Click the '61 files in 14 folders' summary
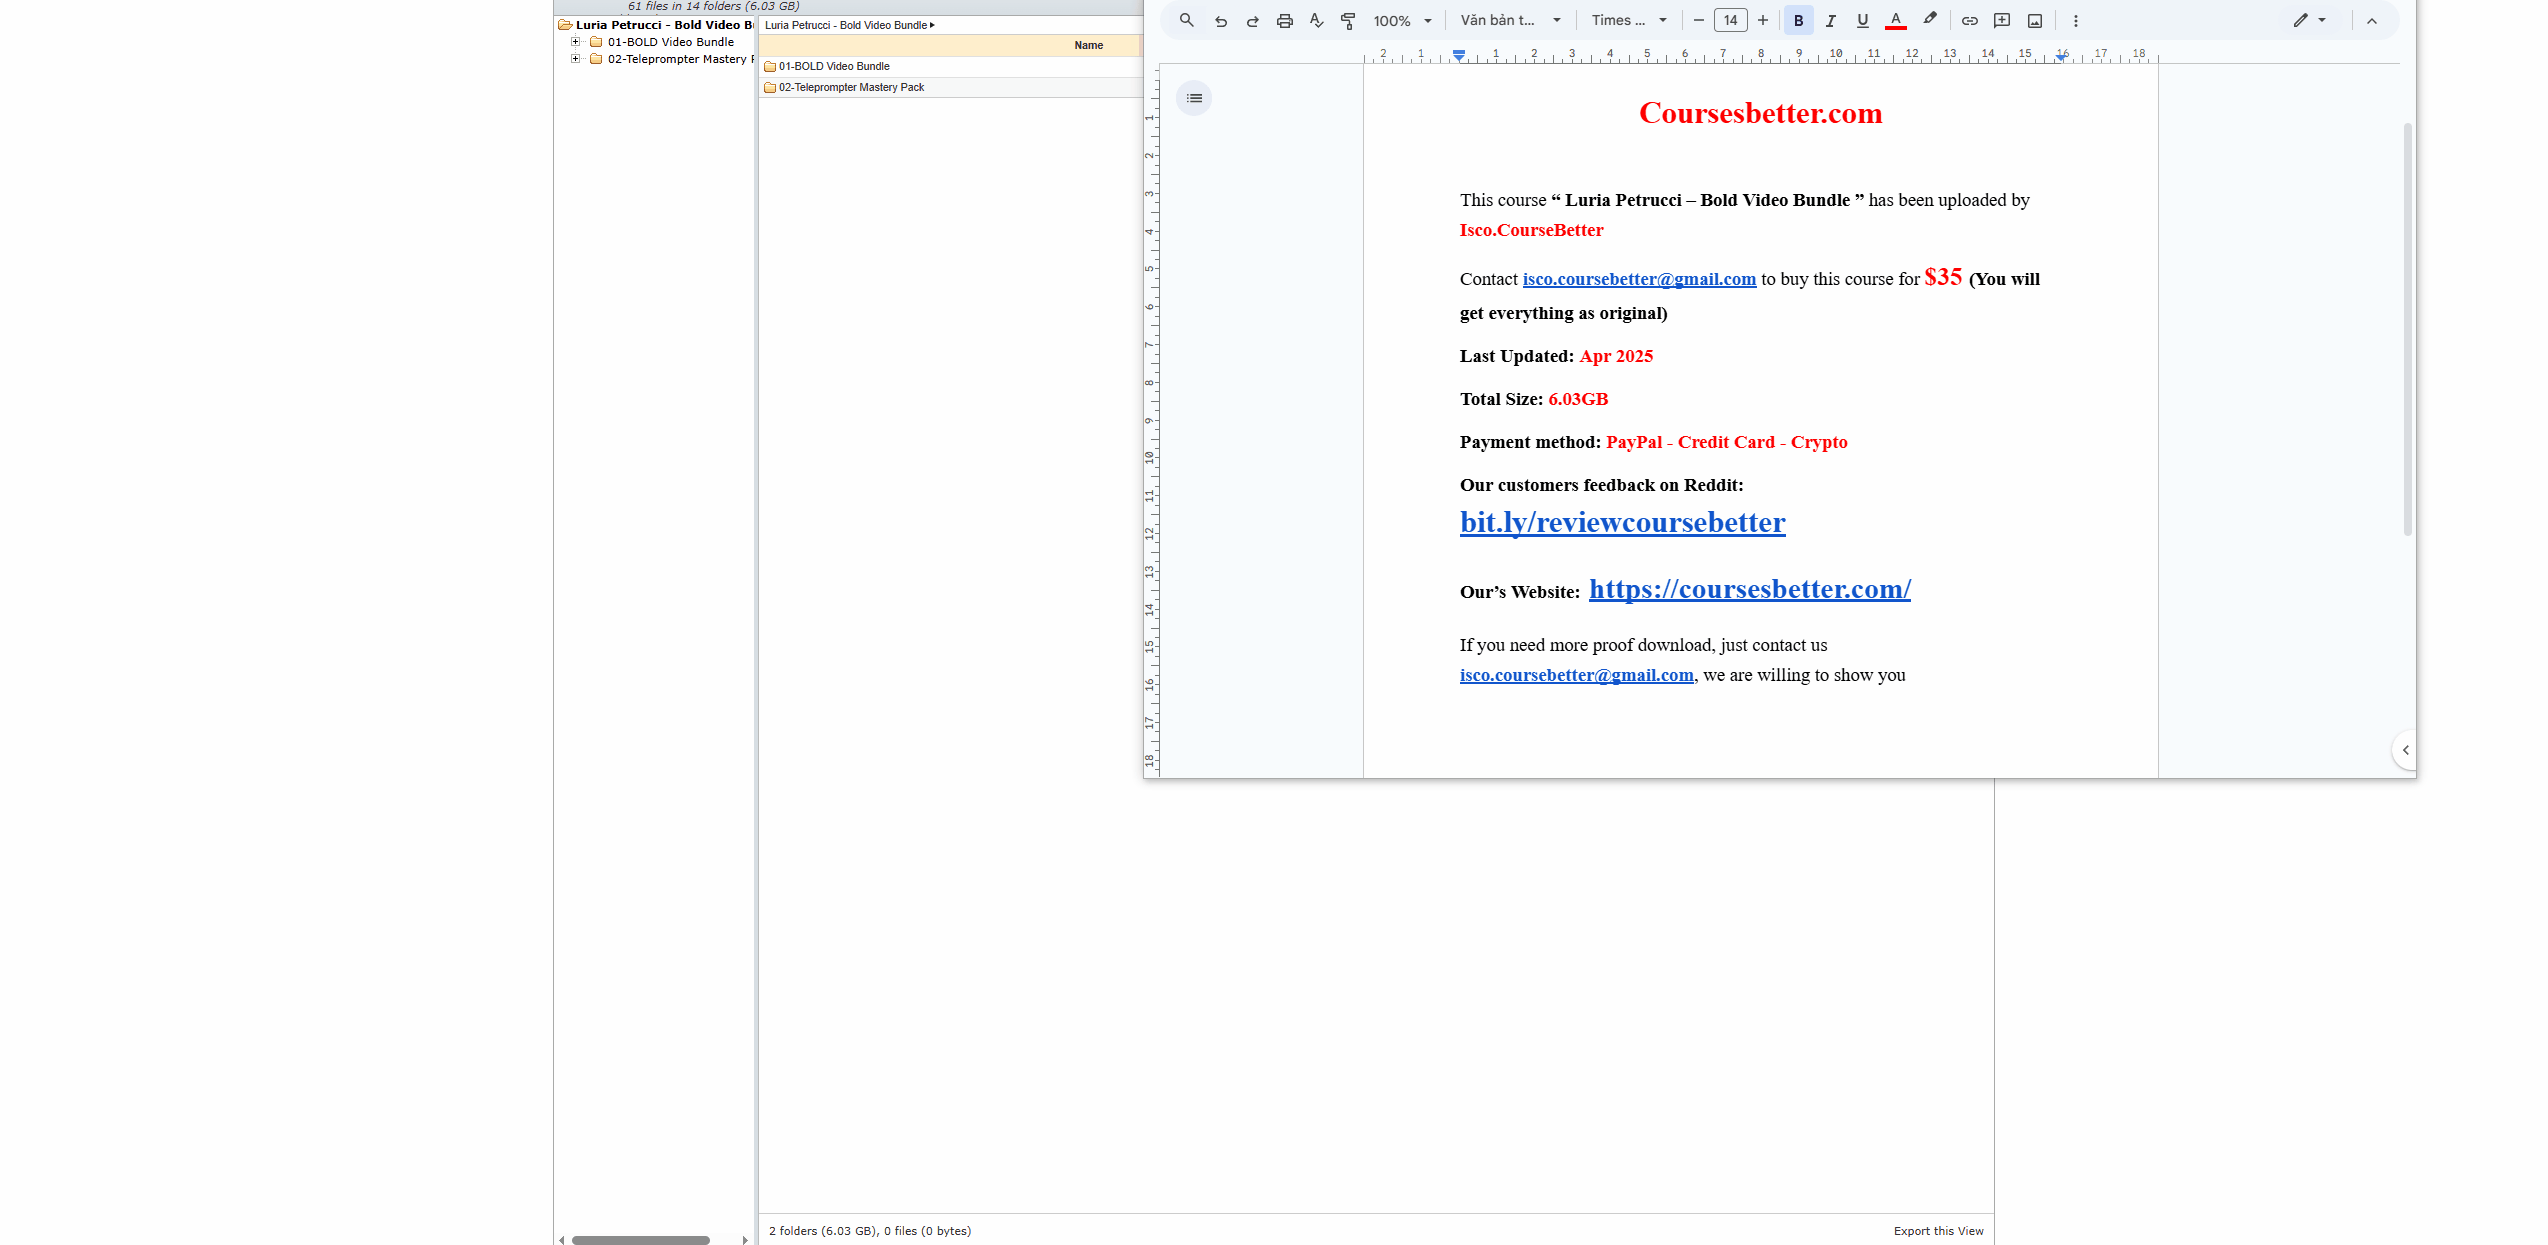The height and width of the screenshot is (1245, 2548). coord(713,6)
